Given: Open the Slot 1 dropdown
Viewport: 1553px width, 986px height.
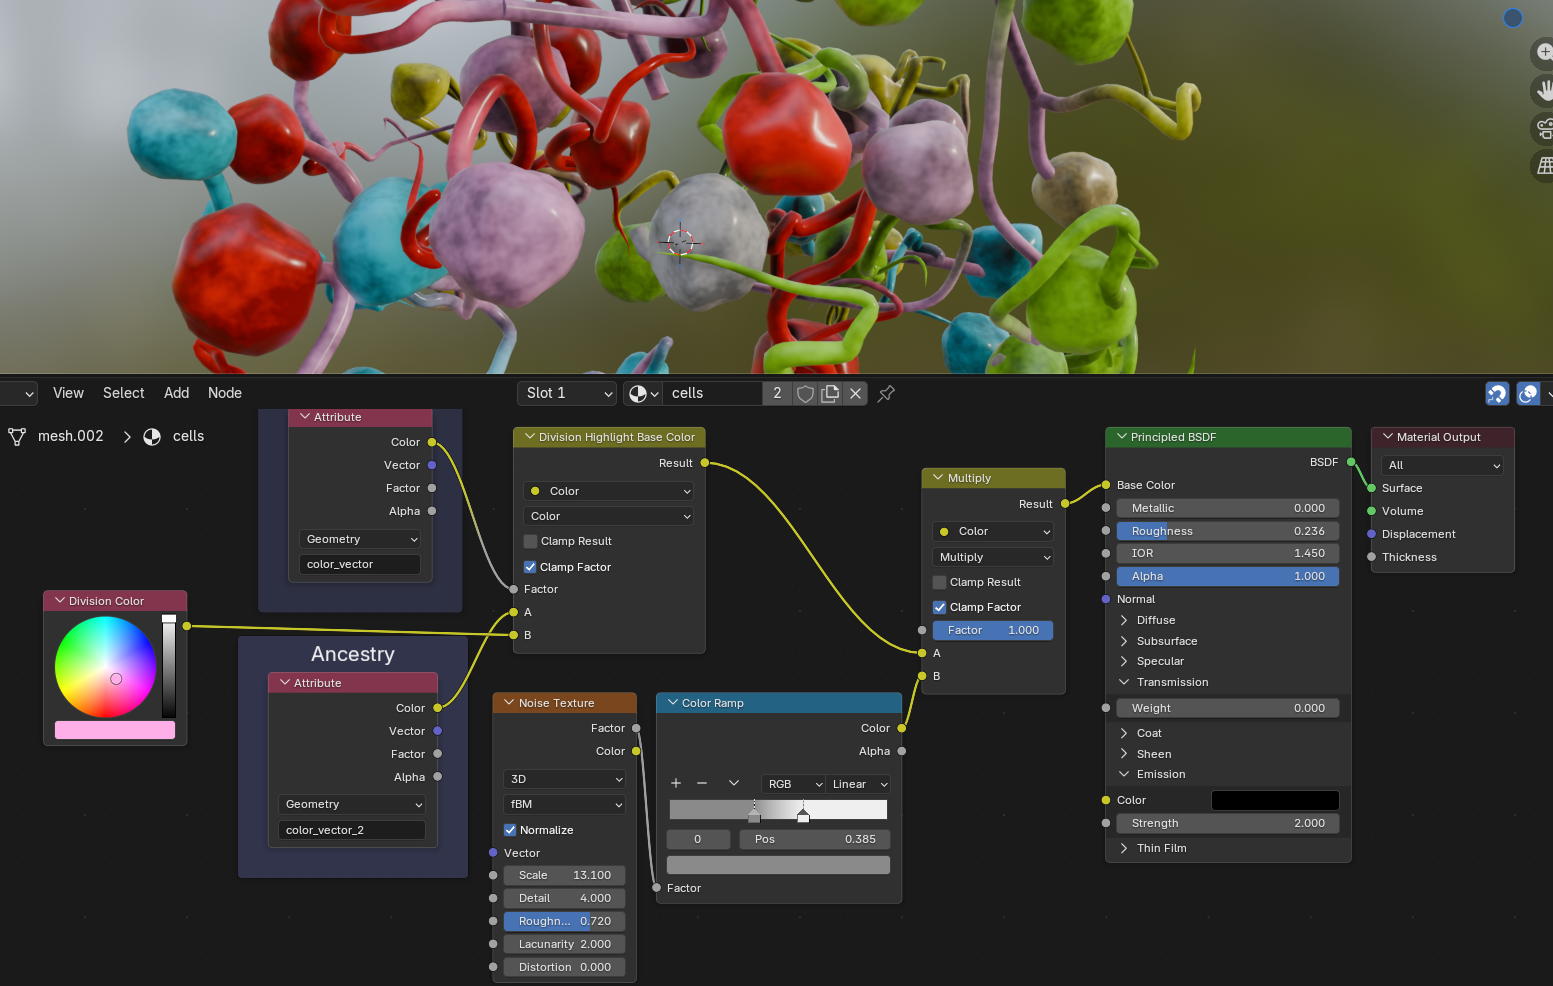Looking at the screenshot, I should click(x=566, y=394).
